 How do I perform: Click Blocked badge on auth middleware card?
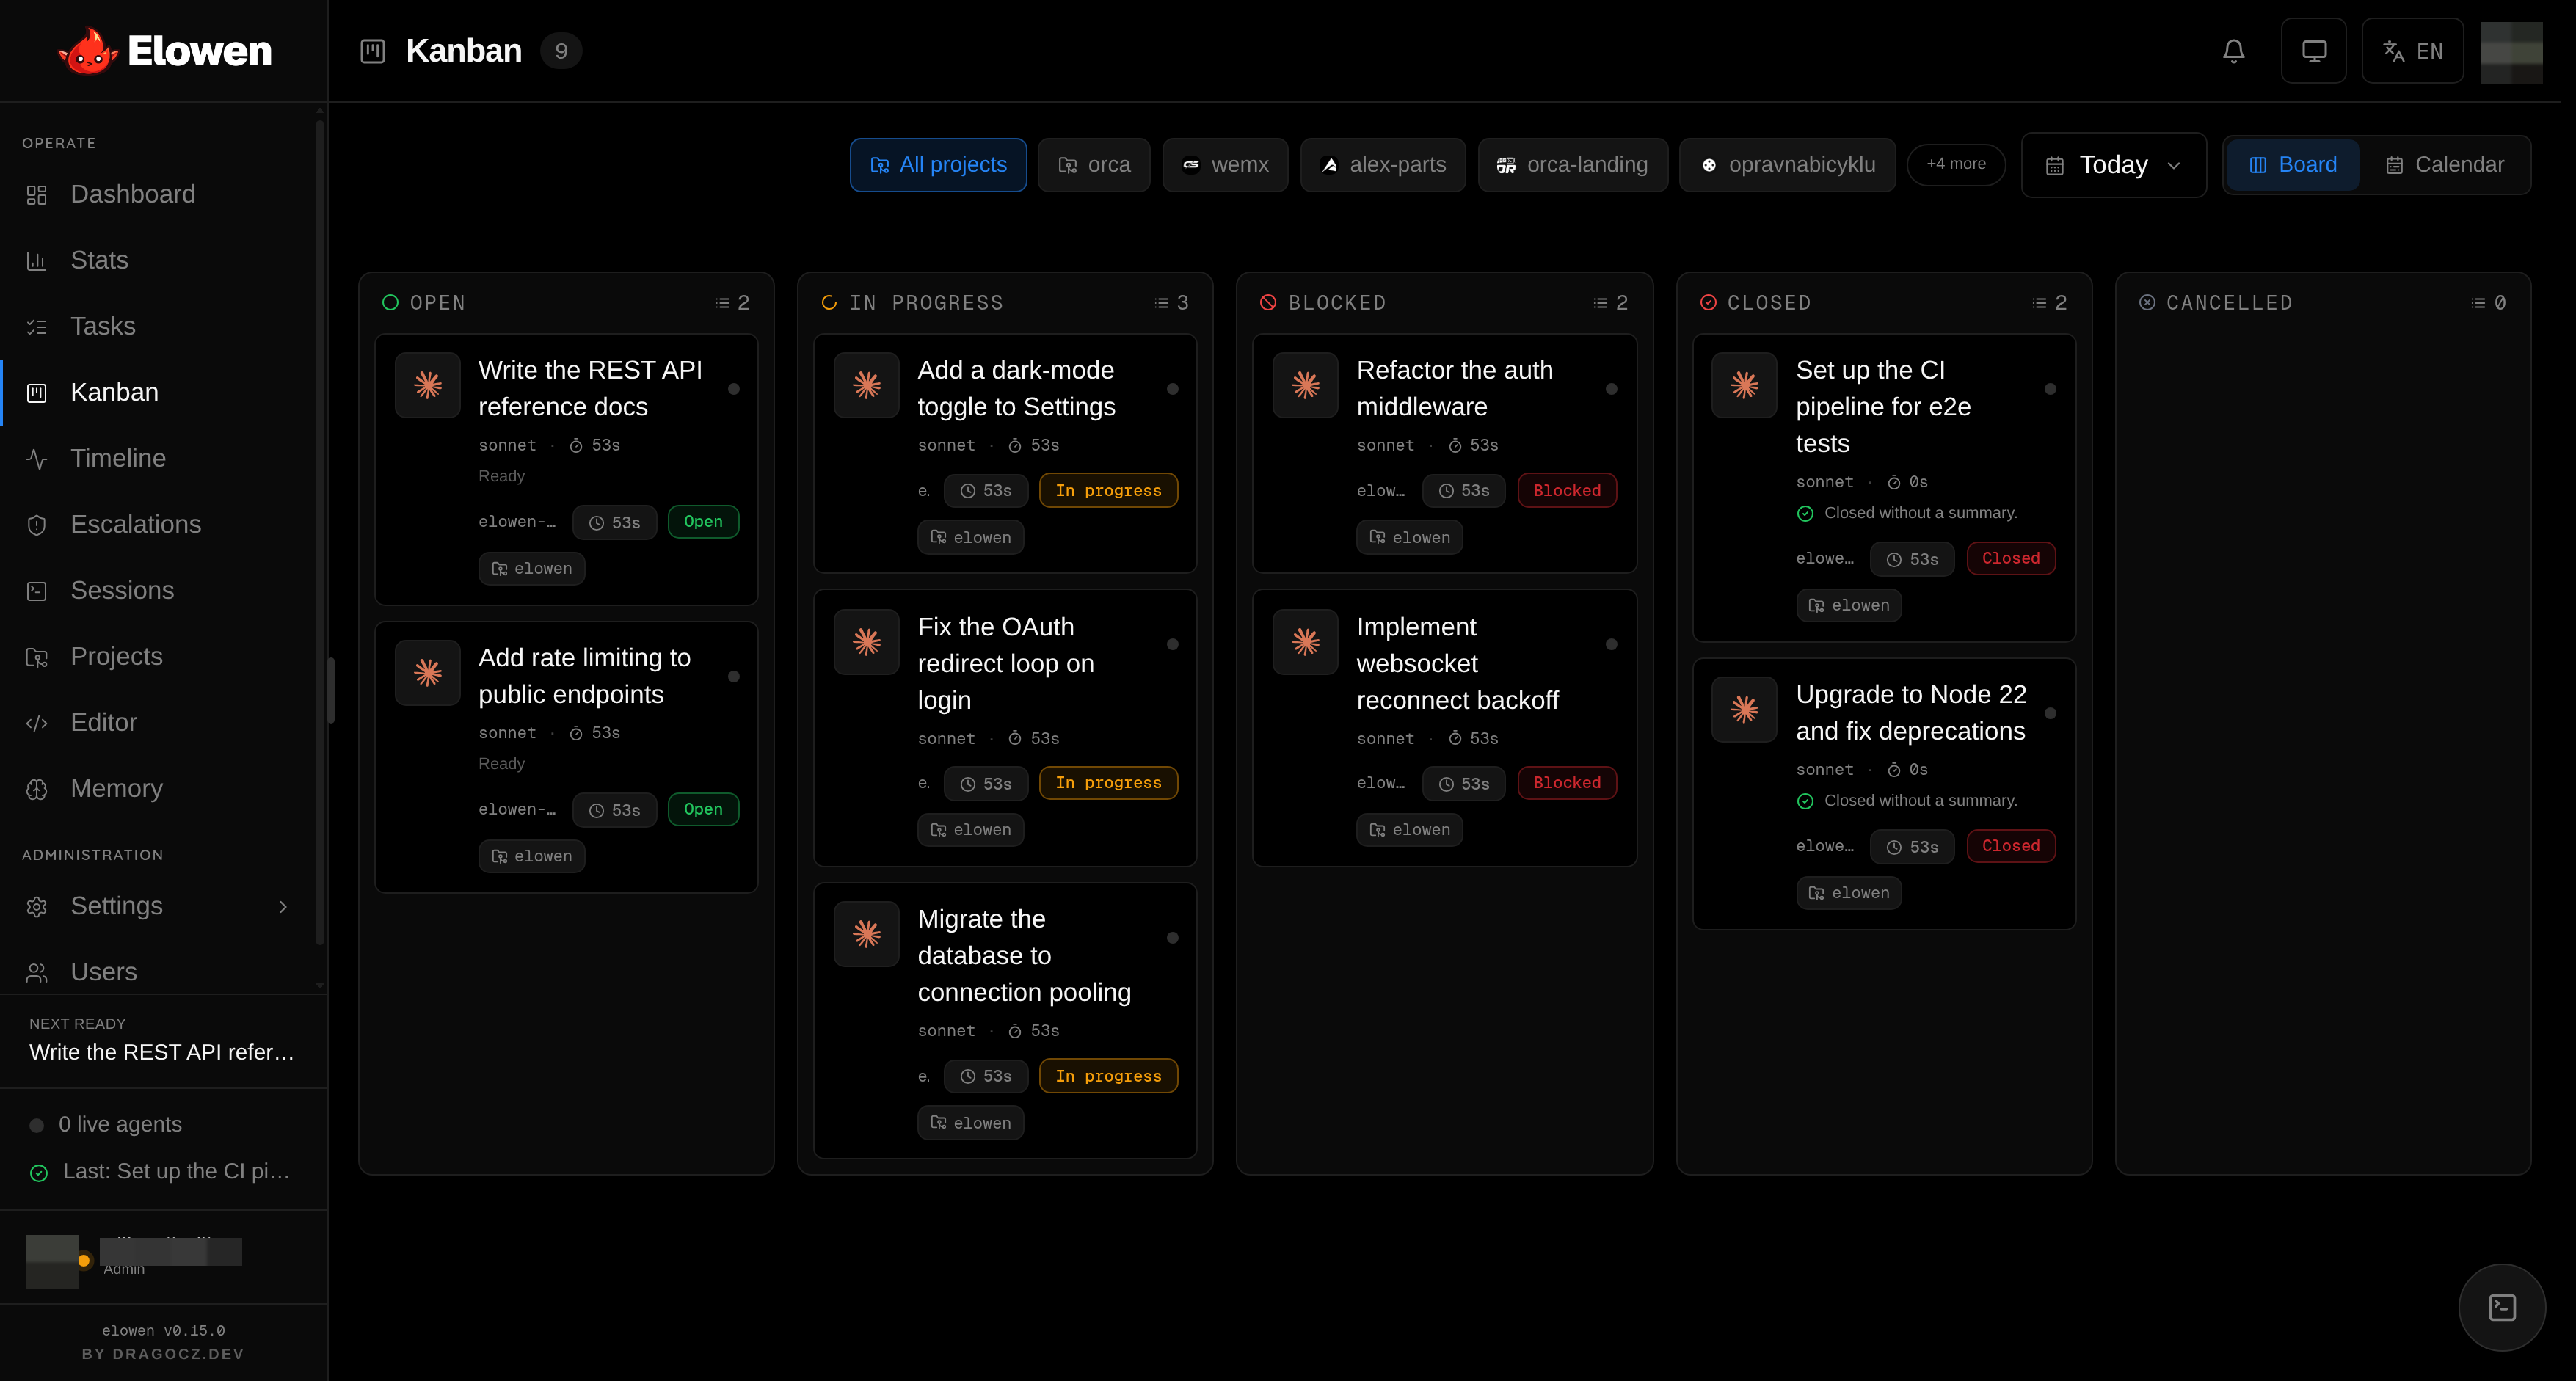(x=1567, y=490)
